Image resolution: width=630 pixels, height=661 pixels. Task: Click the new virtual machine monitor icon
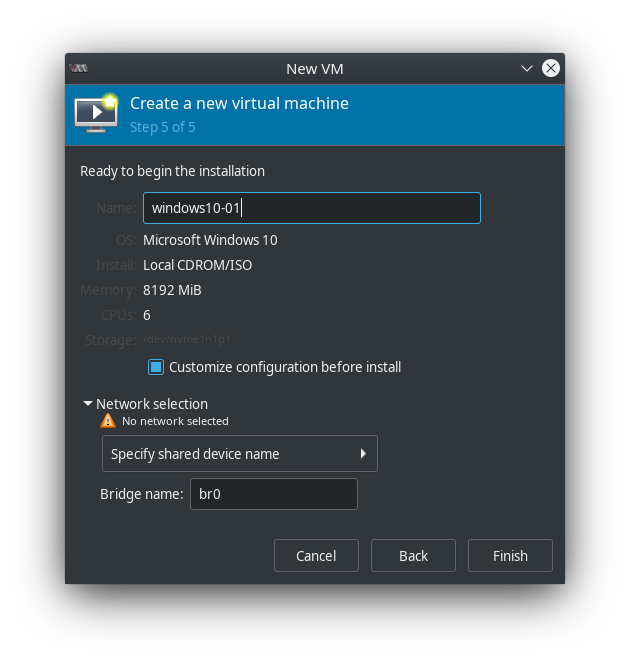[x=97, y=113]
